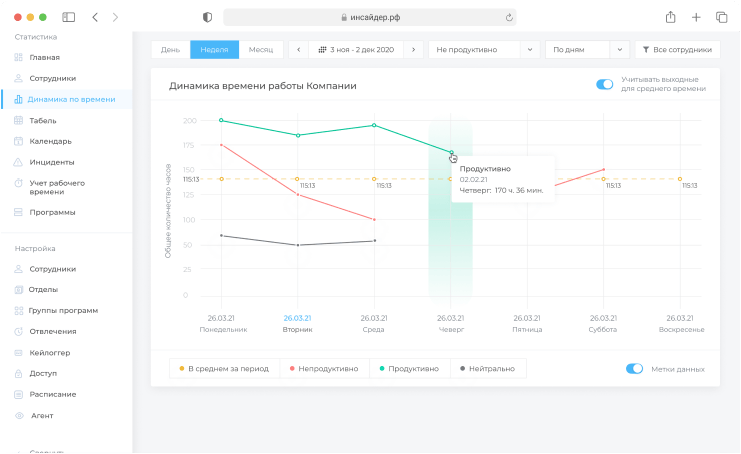The width and height of the screenshot is (741, 454).
Task: Open the Главная sidebar section
Action: [x=44, y=58]
